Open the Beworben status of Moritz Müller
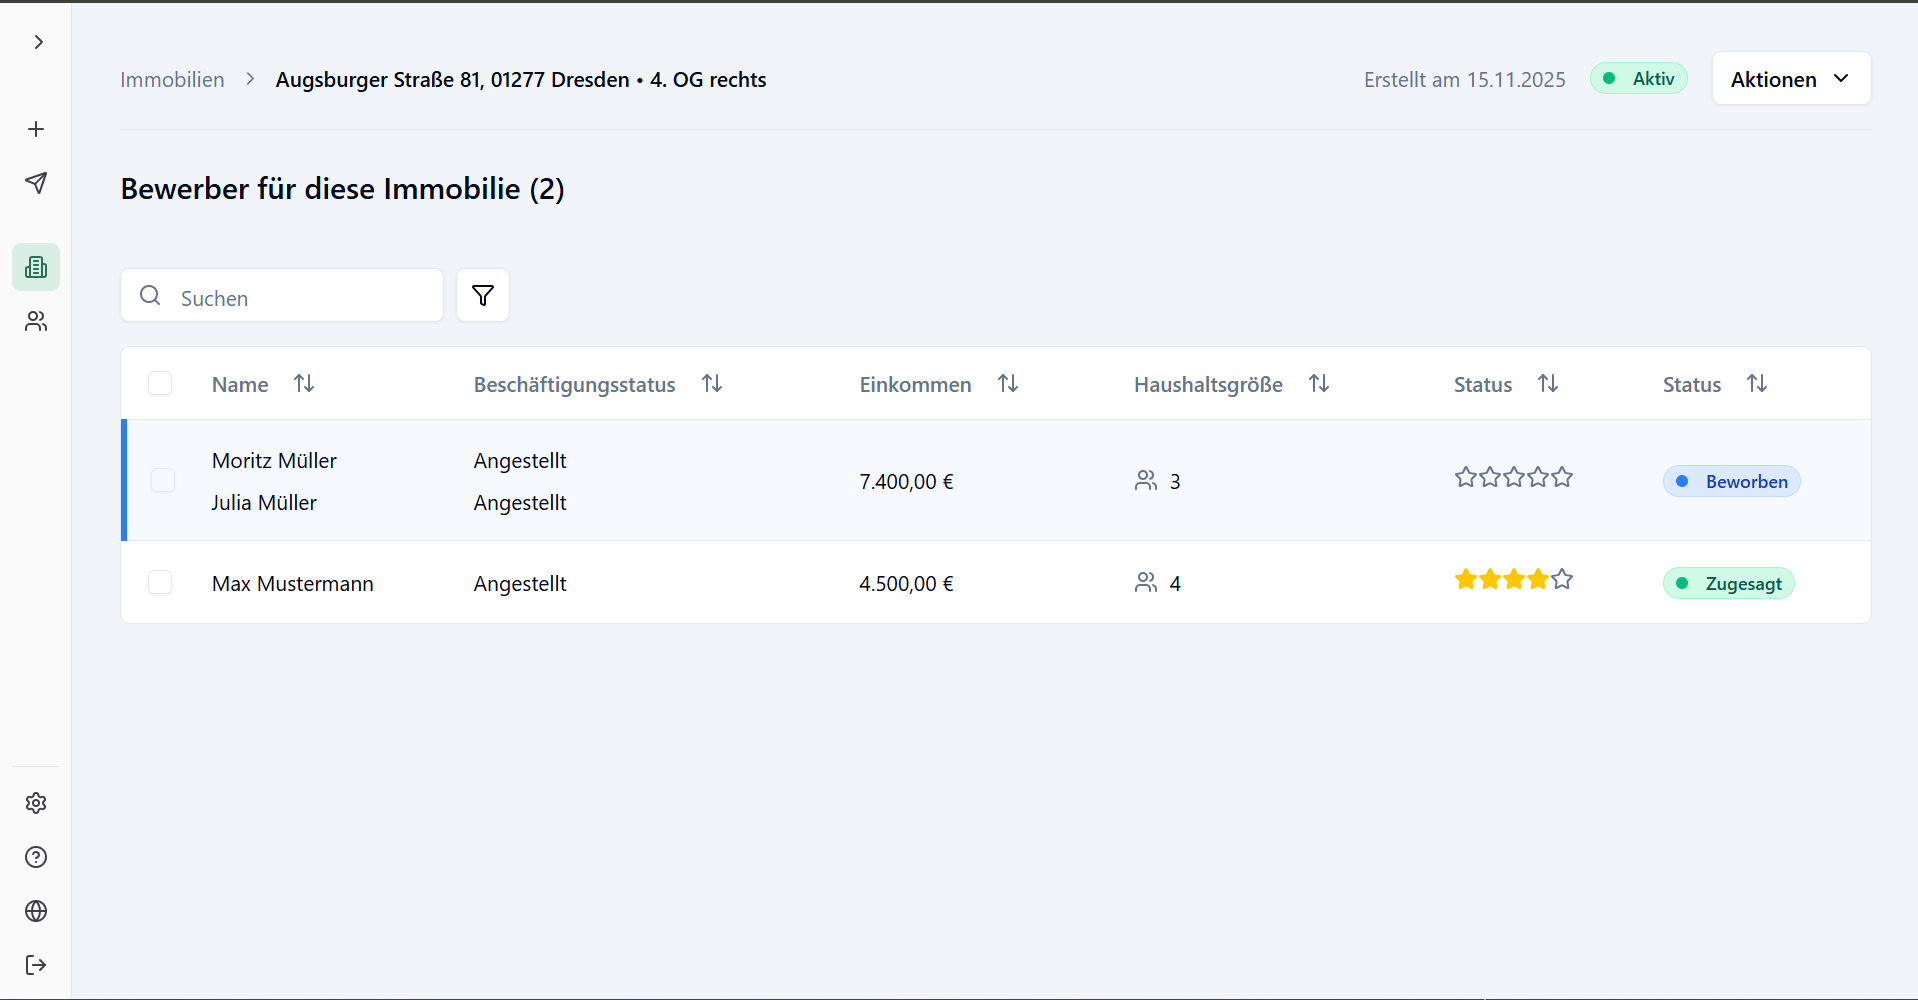Viewport: 1918px width, 1000px height. click(1731, 481)
